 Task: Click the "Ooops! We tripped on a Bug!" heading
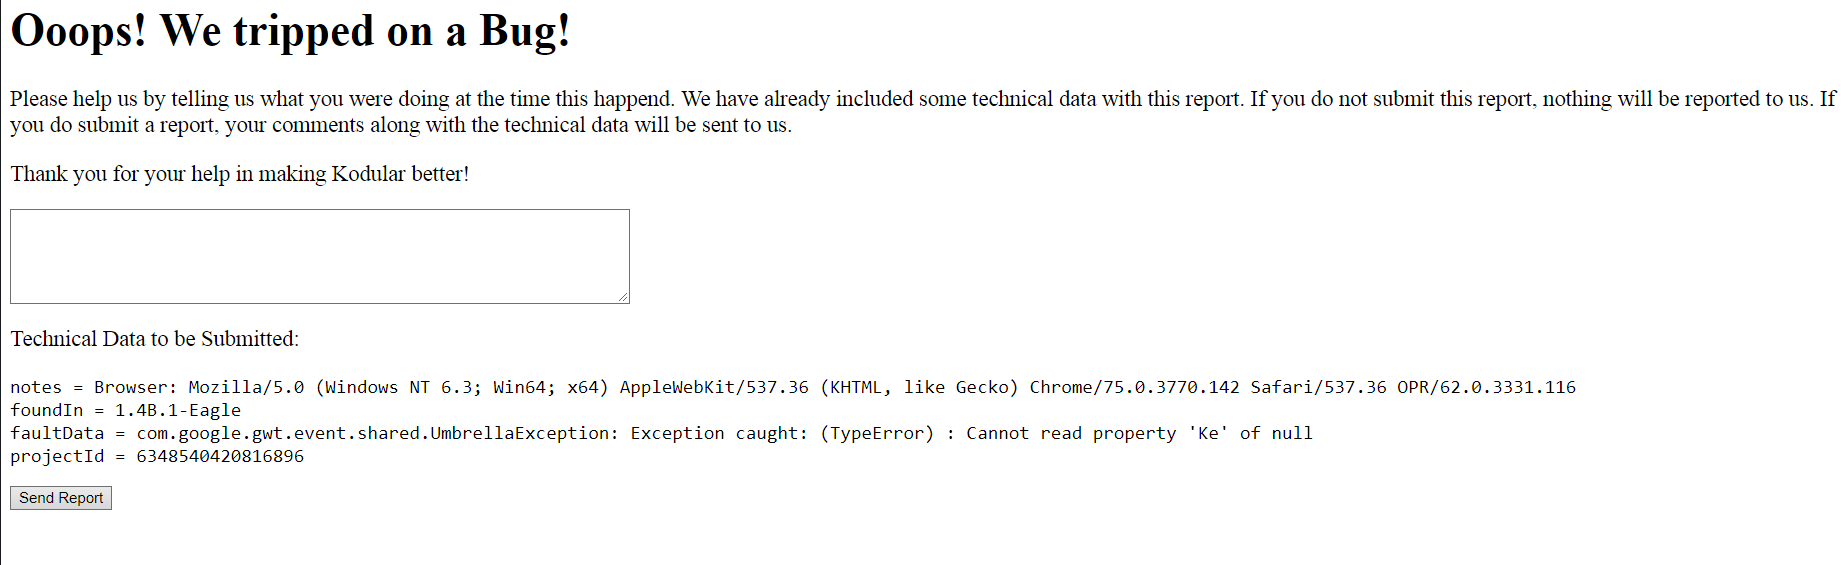[x=290, y=31]
